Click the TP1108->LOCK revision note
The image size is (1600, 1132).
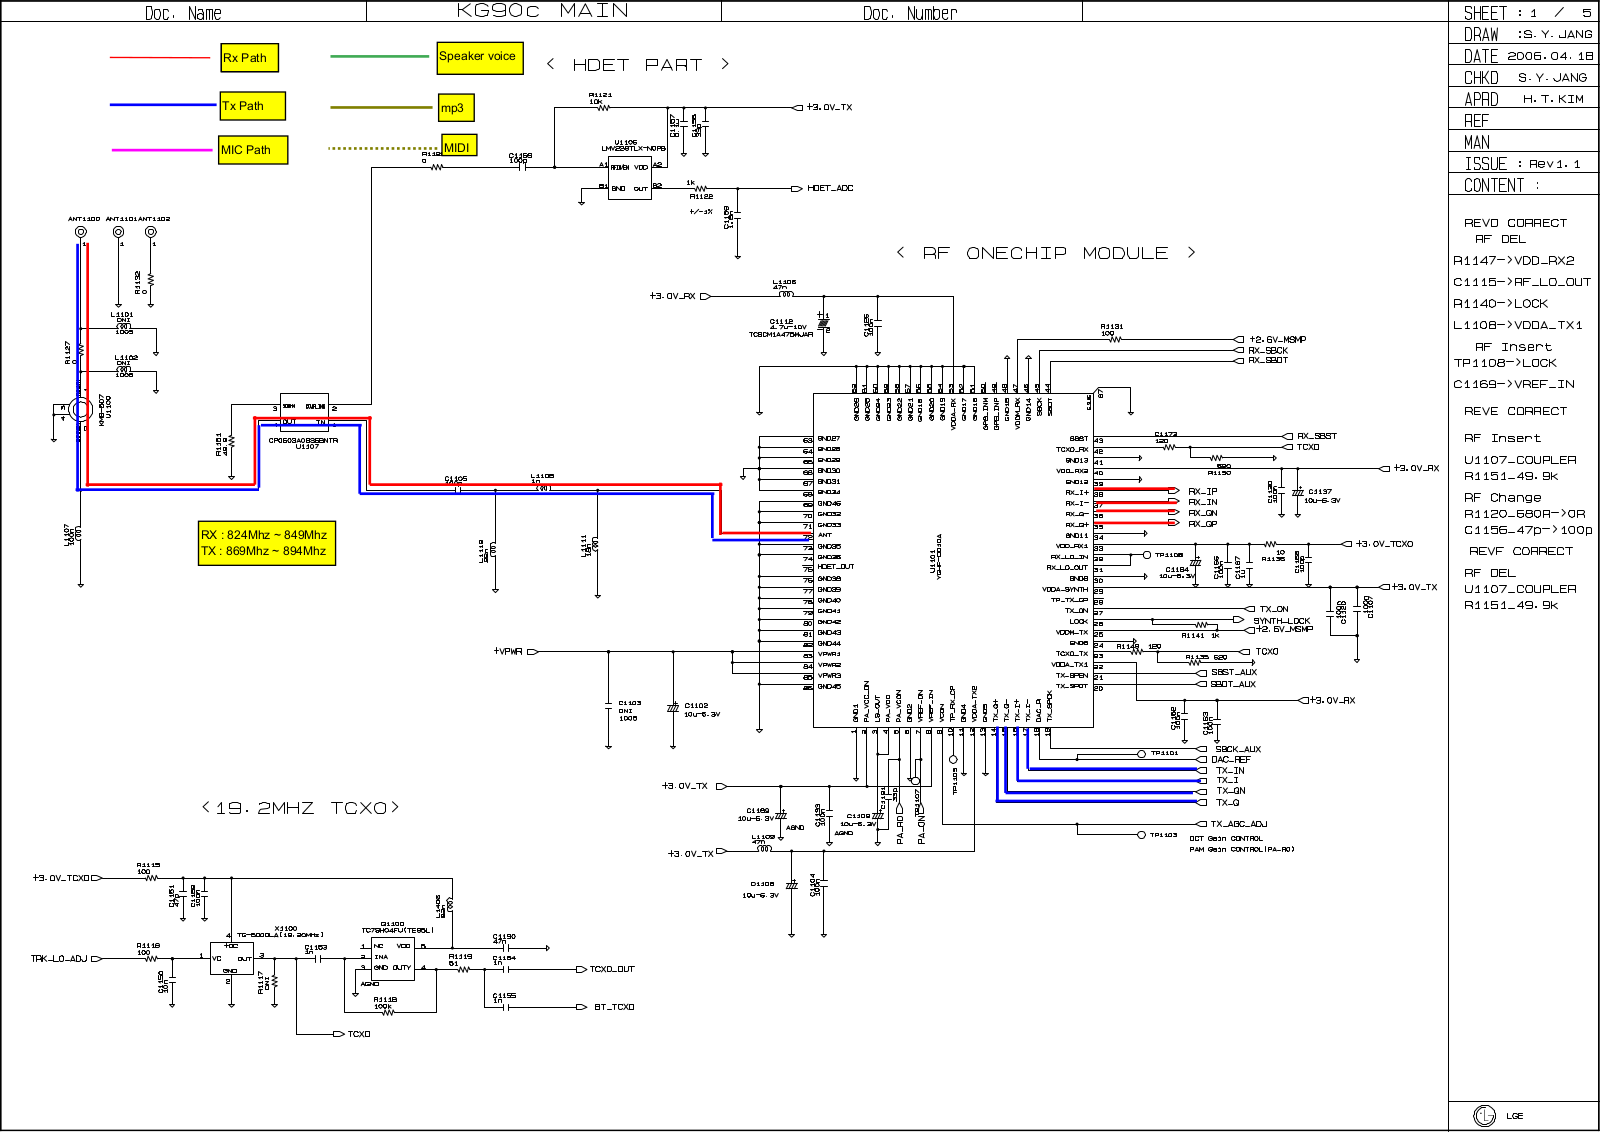1505,363
